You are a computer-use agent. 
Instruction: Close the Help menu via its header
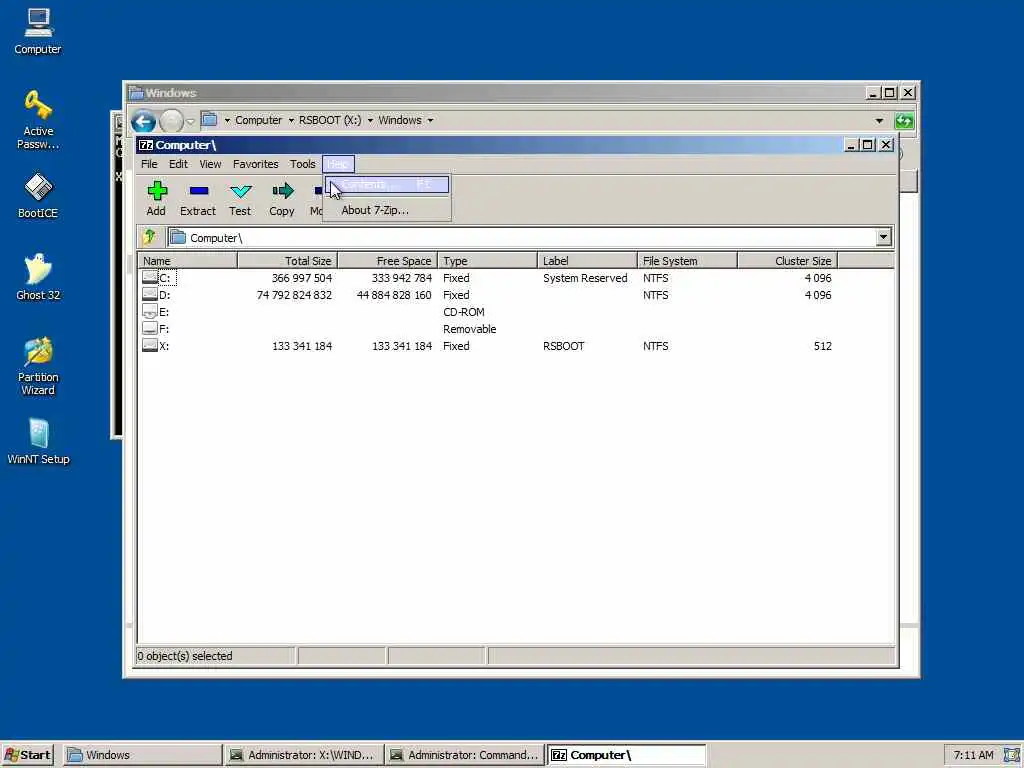338,164
